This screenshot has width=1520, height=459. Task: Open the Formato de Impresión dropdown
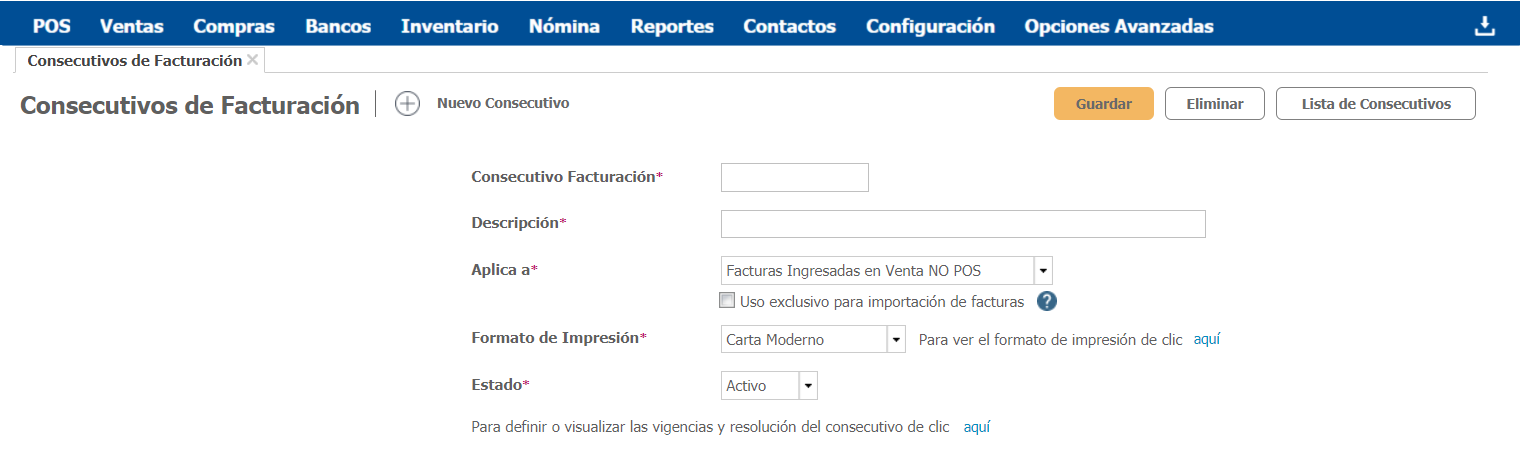tap(896, 340)
